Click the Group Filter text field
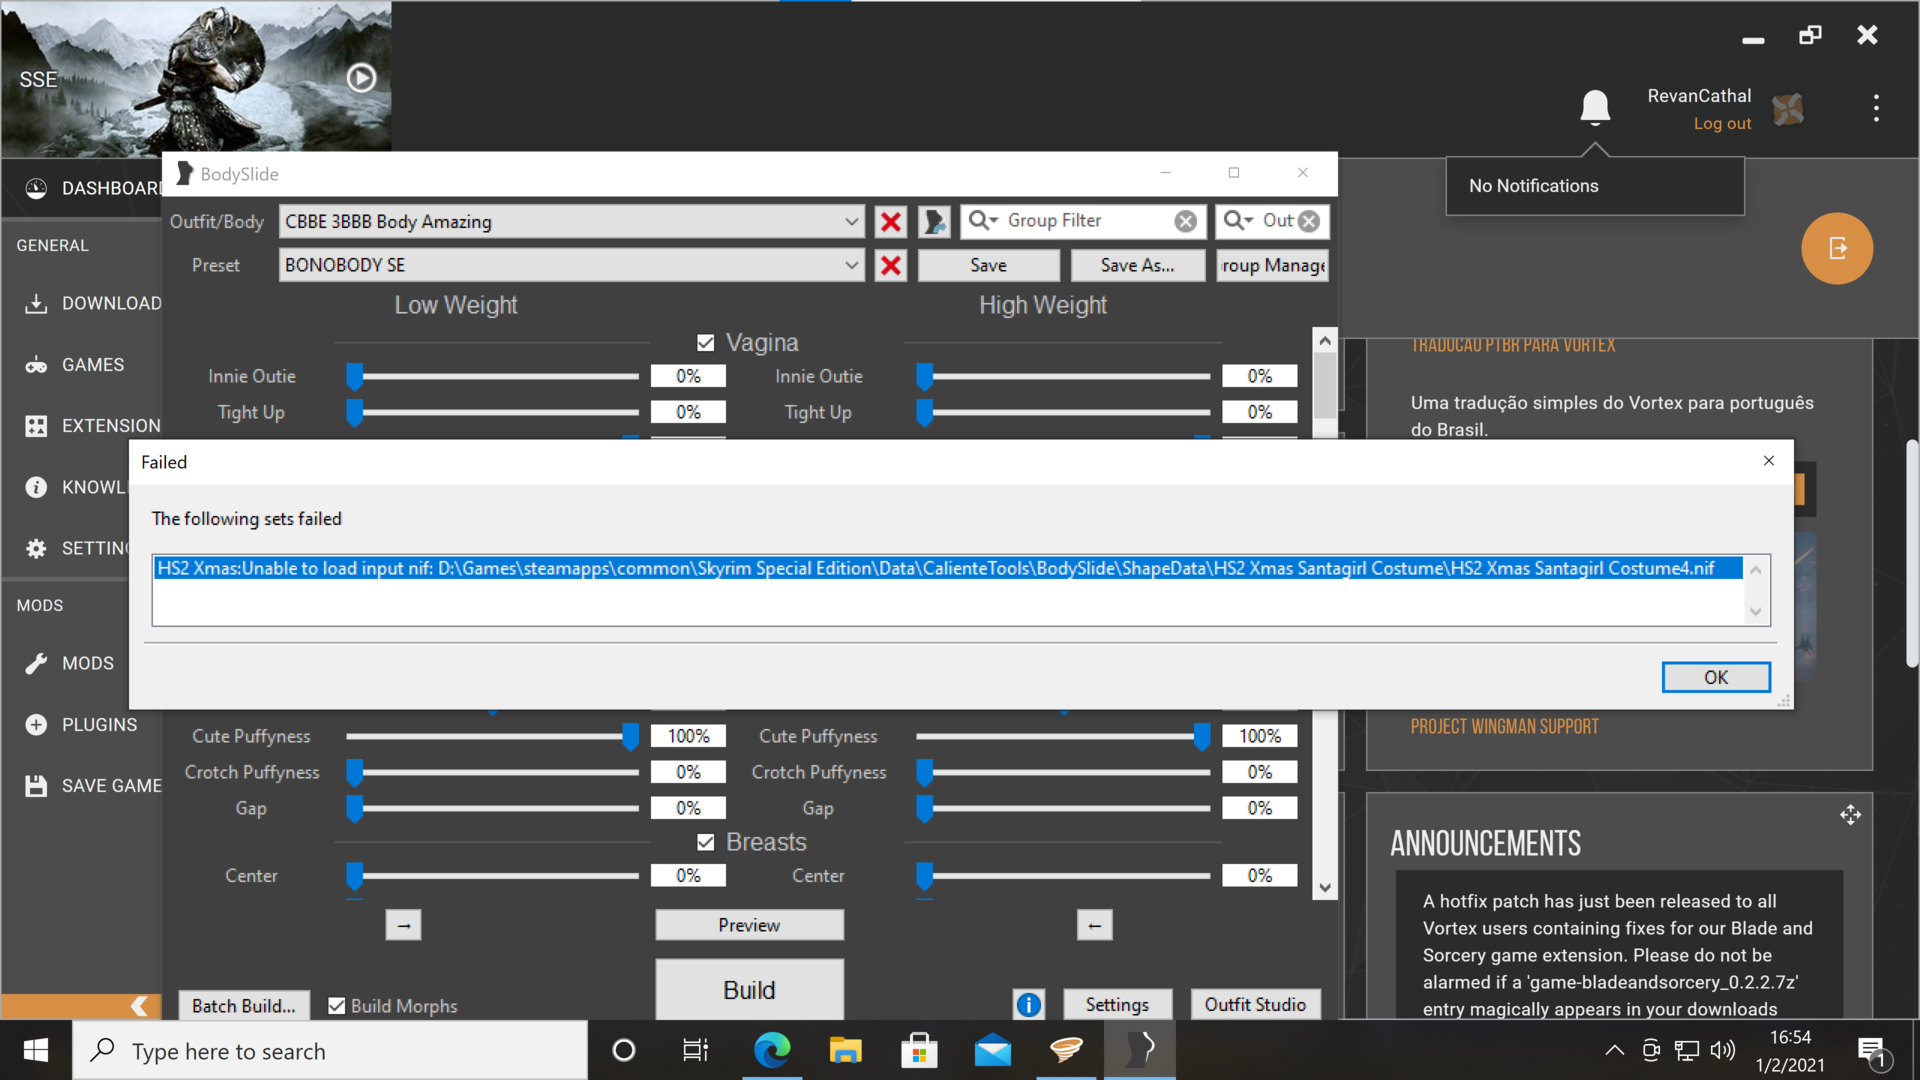 click(1086, 220)
